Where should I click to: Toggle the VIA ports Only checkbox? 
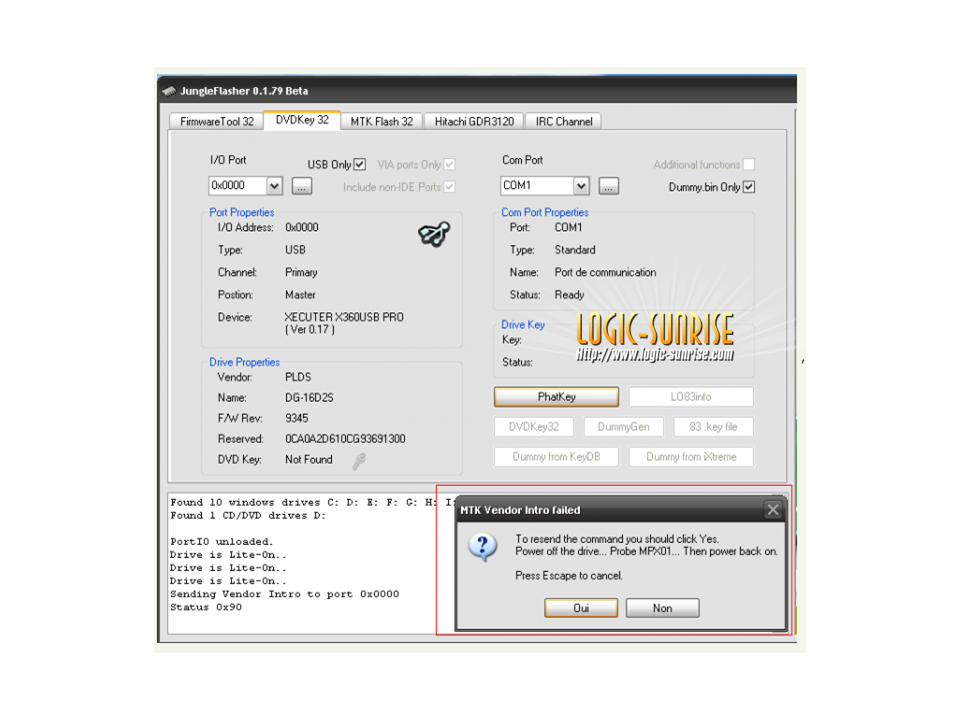pos(449,165)
